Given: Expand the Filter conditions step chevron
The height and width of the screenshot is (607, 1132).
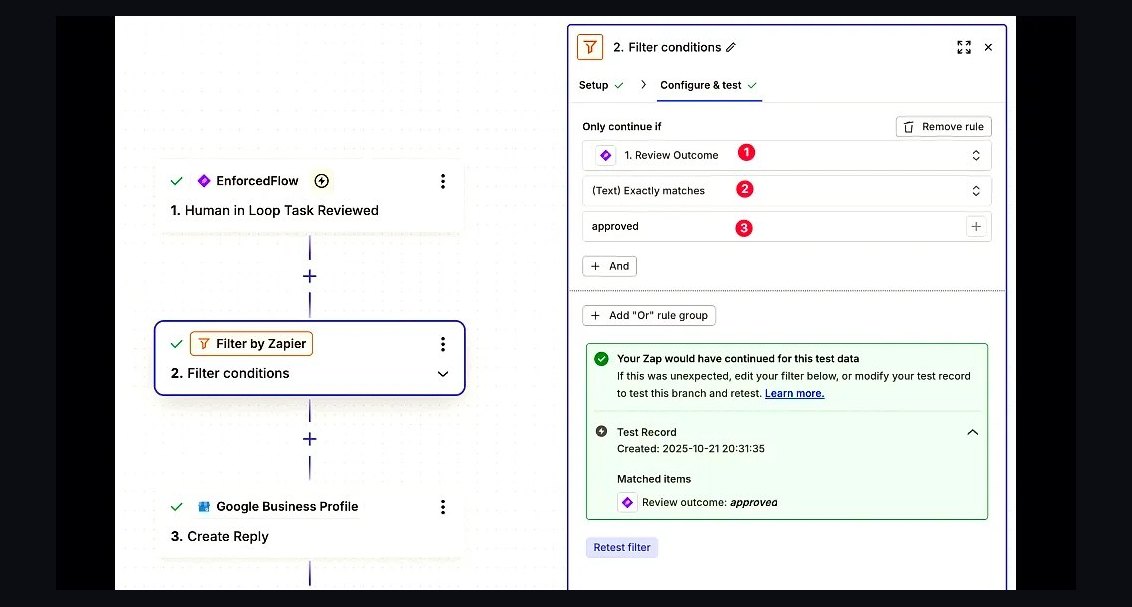Looking at the screenshot, I should (x=443, y=374).
